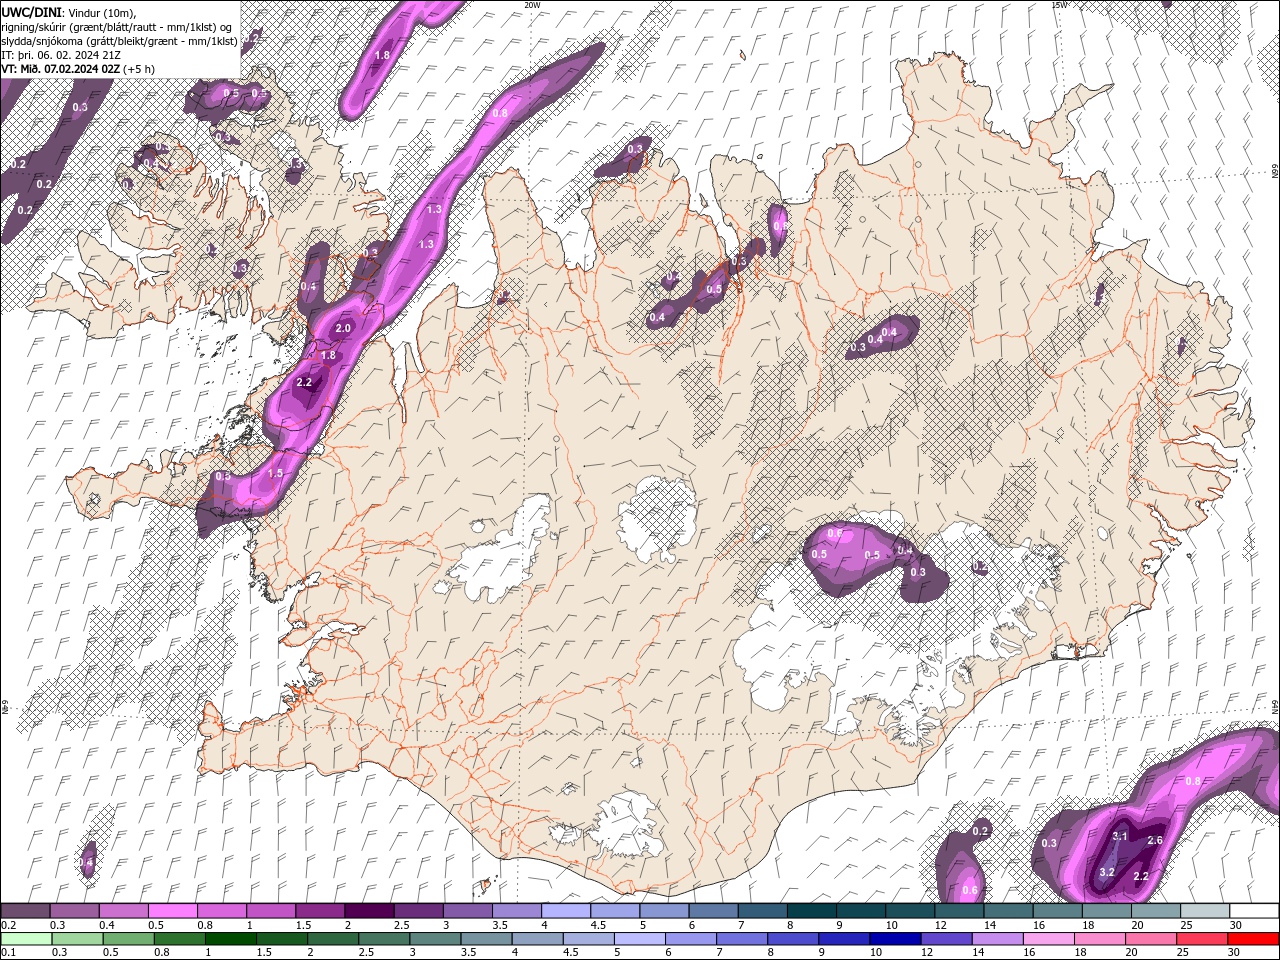This screenshot has width=1280, height=960.
Task: Select the 3–3.5 grey-green rain swatch
Action: point(435,939)
